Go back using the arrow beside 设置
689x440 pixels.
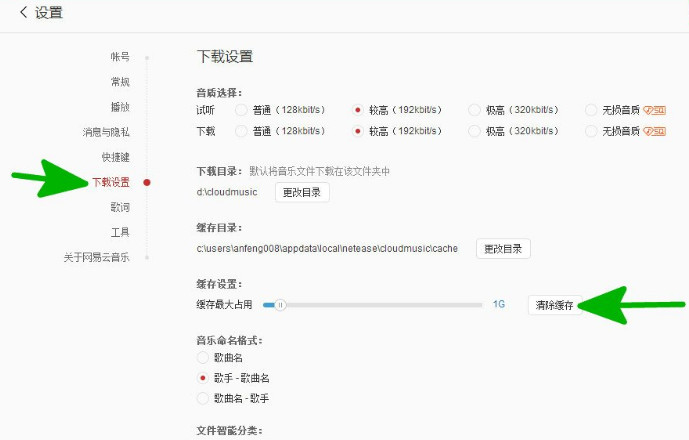coord(24,12)
